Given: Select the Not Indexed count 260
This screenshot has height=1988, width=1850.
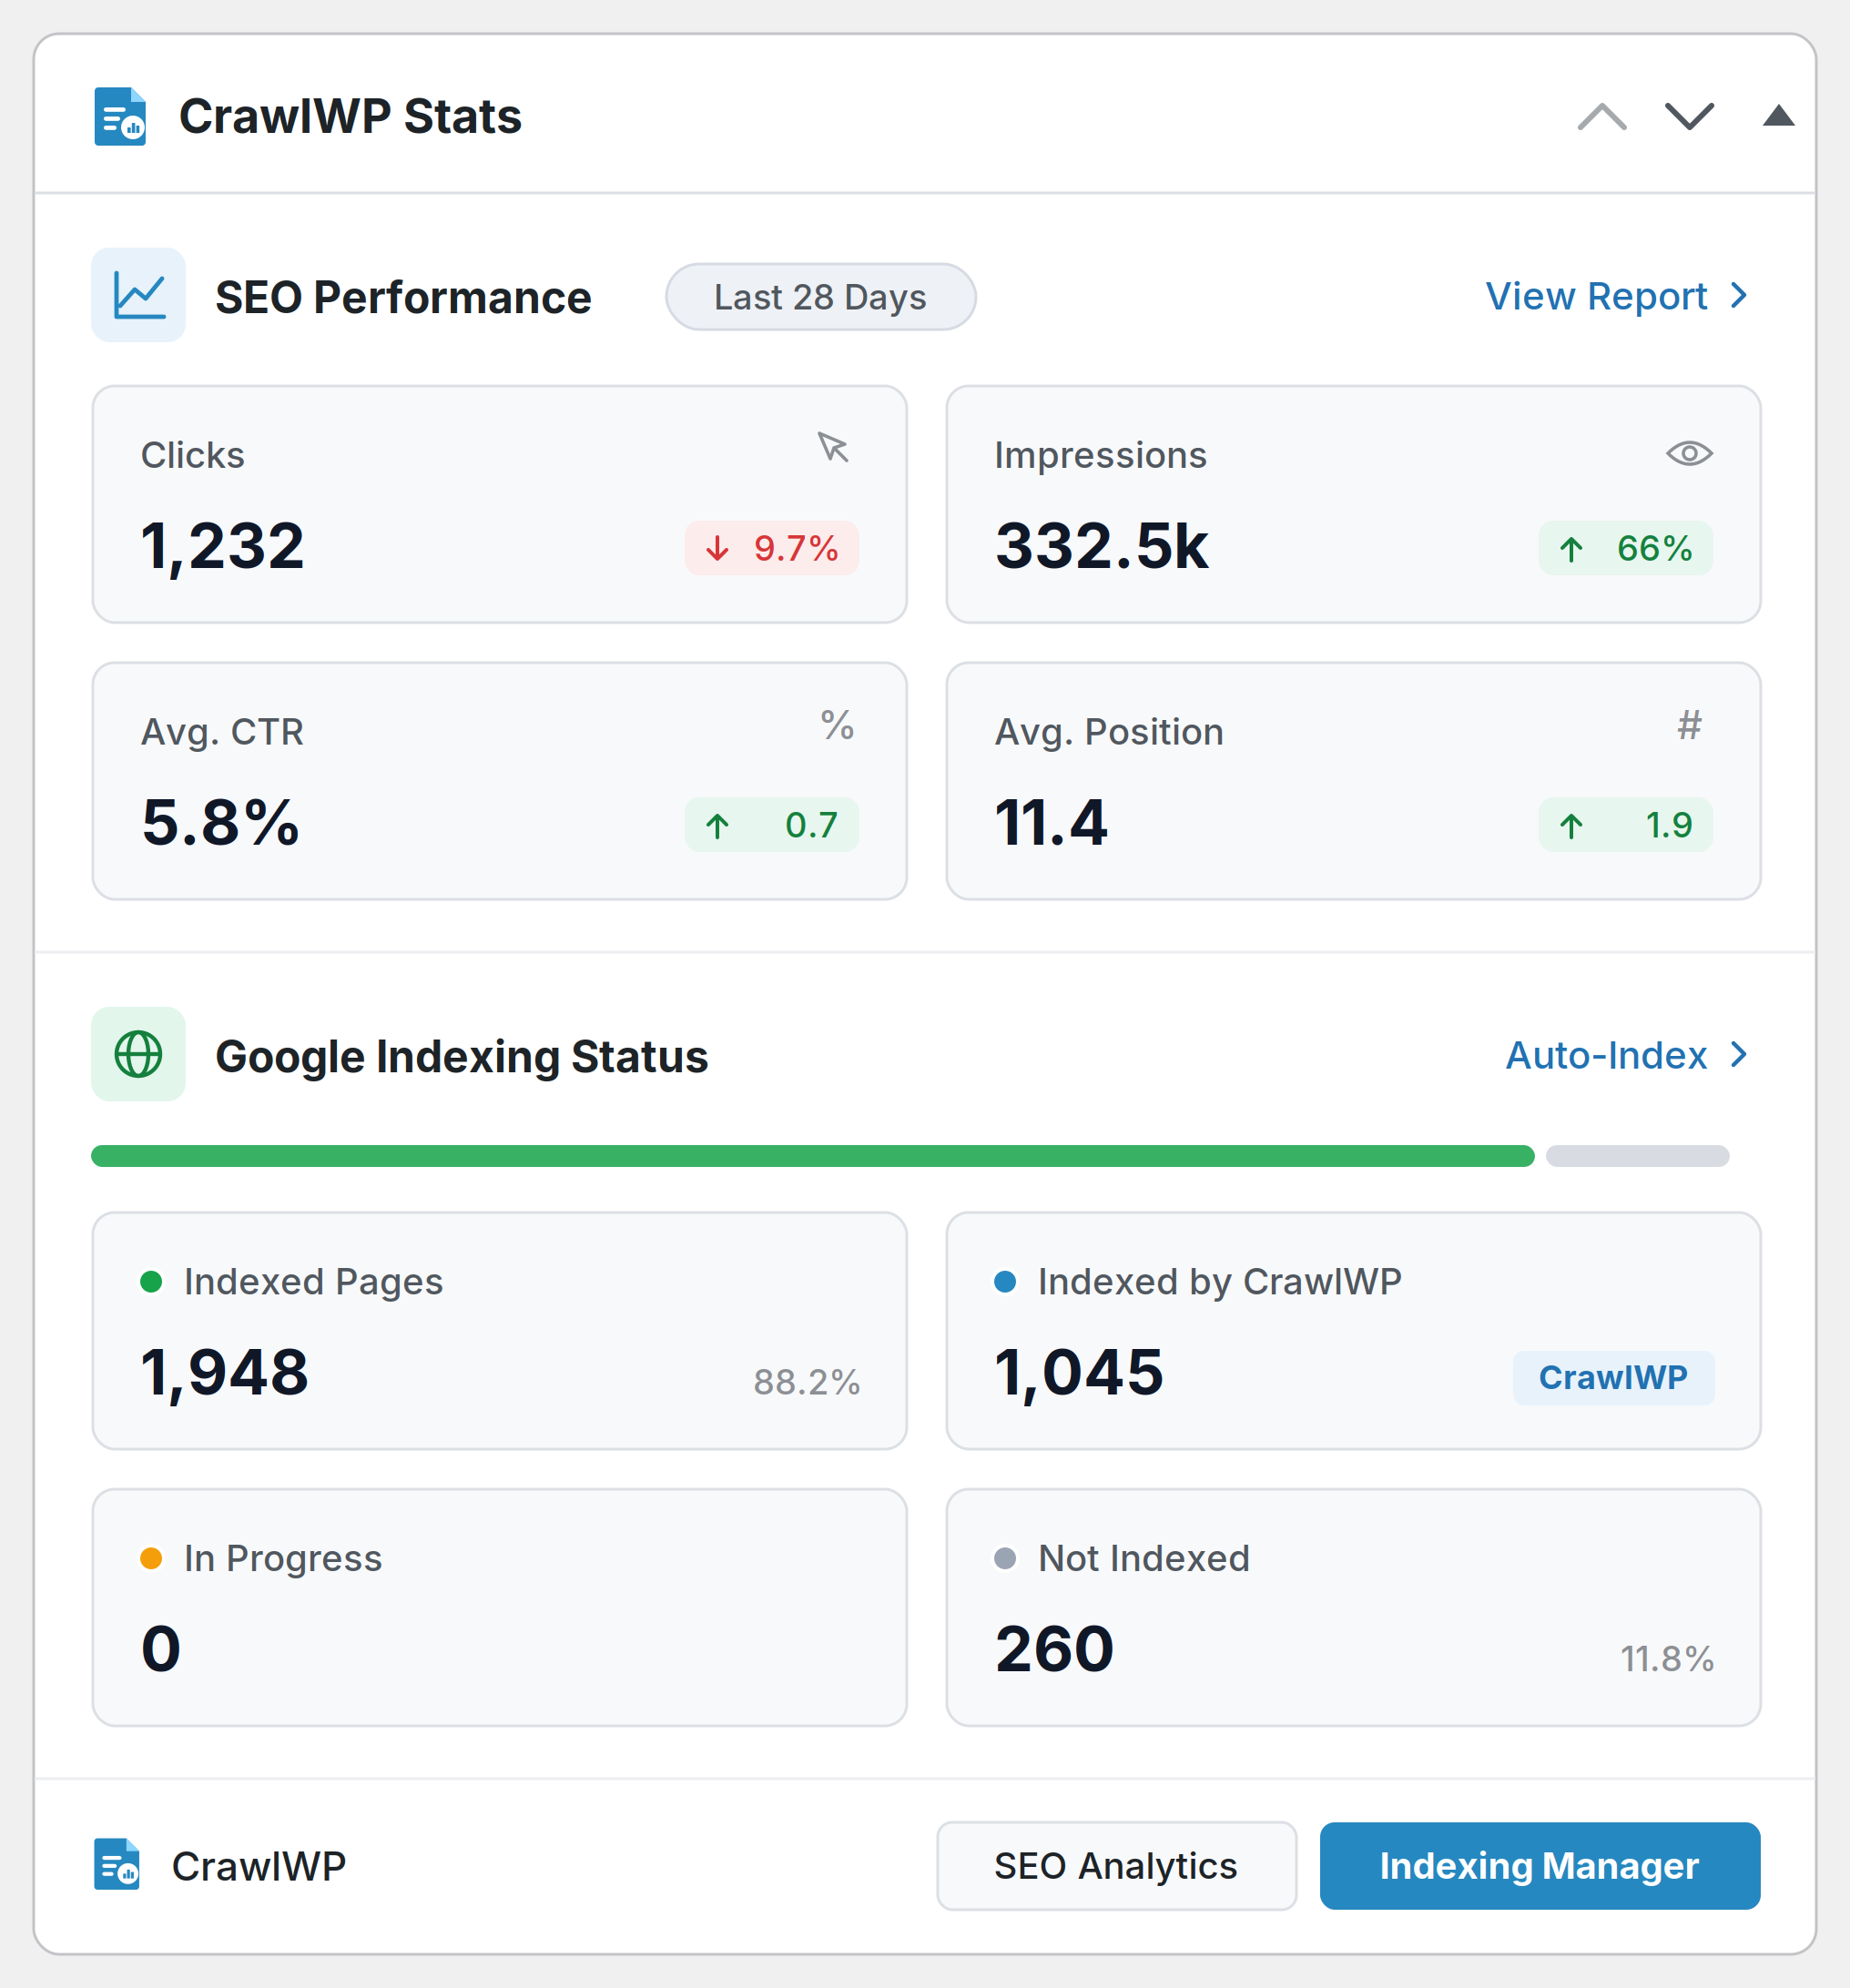Looking at the screenshot, I should pos(1054,1649).
